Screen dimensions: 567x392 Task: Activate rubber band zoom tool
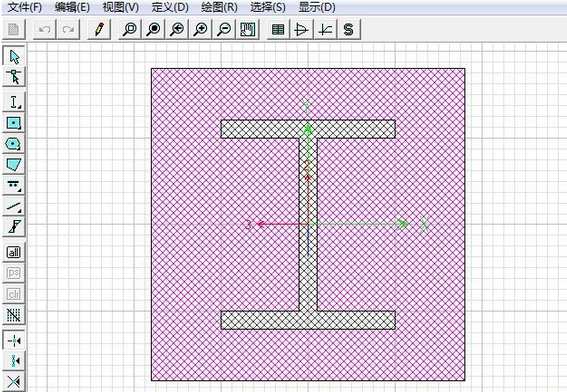pos(129,29)
